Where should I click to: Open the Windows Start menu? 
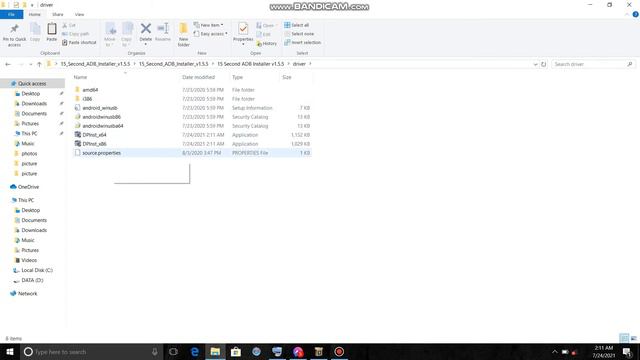[9, 352]
